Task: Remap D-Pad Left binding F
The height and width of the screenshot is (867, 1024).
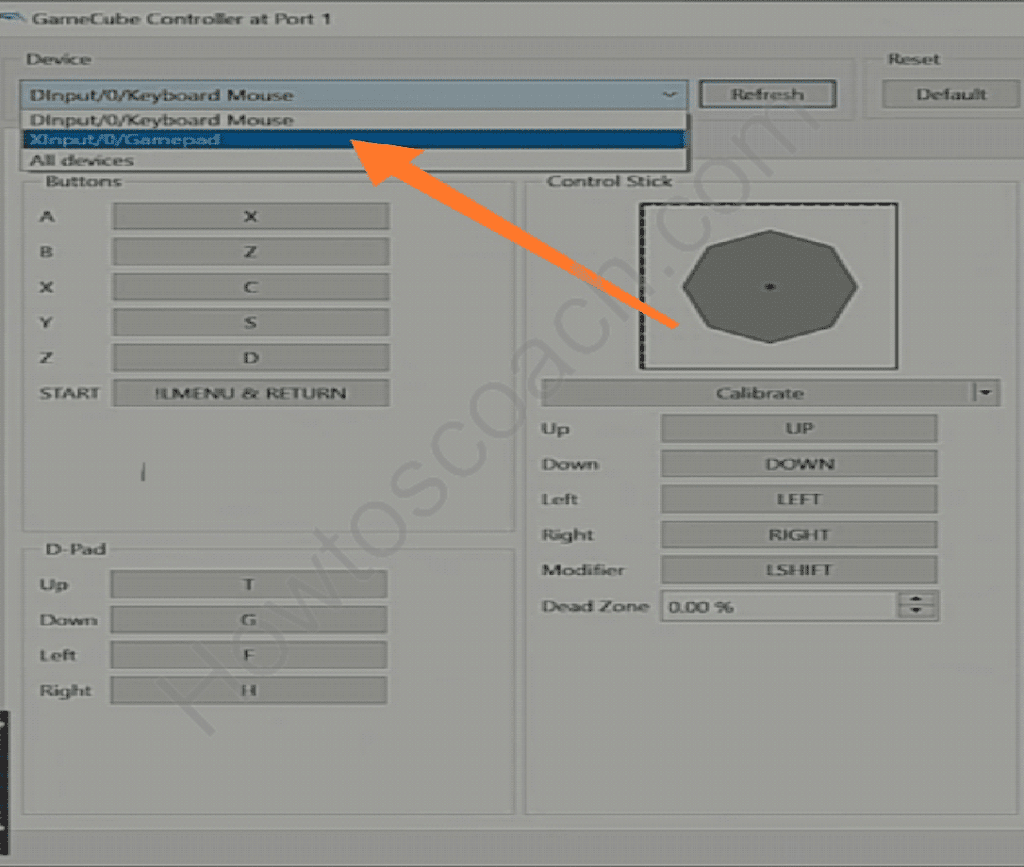Action: coord(249,655)
